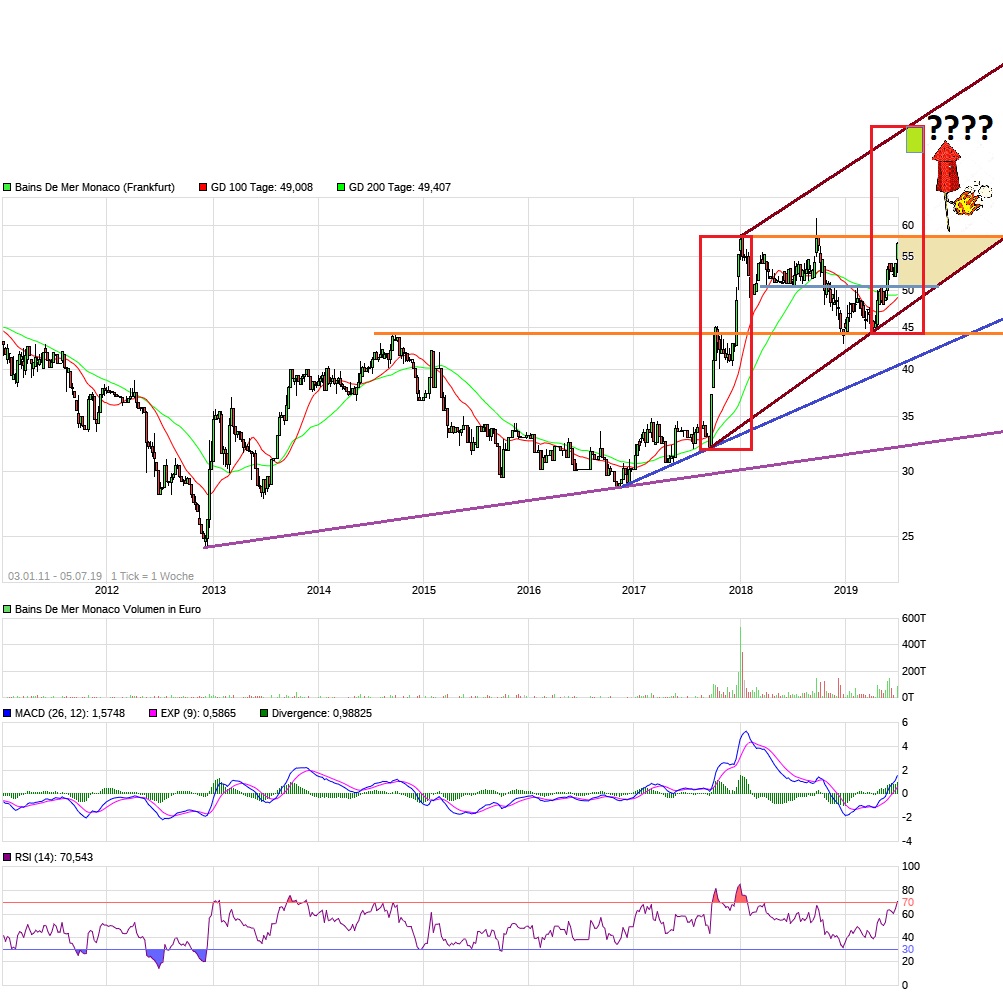Click purple RSI (14) legend swatch
The width and height of the screenshot is (1003, 995).
pos(7,857)
